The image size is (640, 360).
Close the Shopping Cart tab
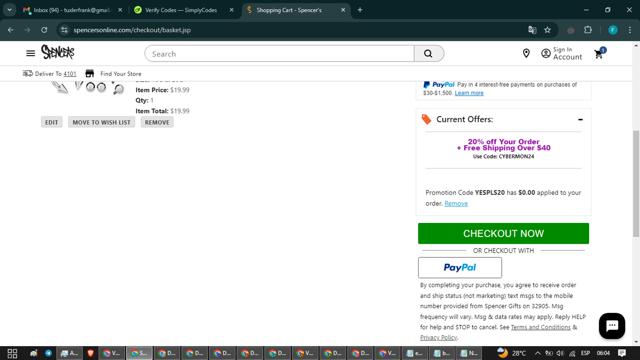343,10
